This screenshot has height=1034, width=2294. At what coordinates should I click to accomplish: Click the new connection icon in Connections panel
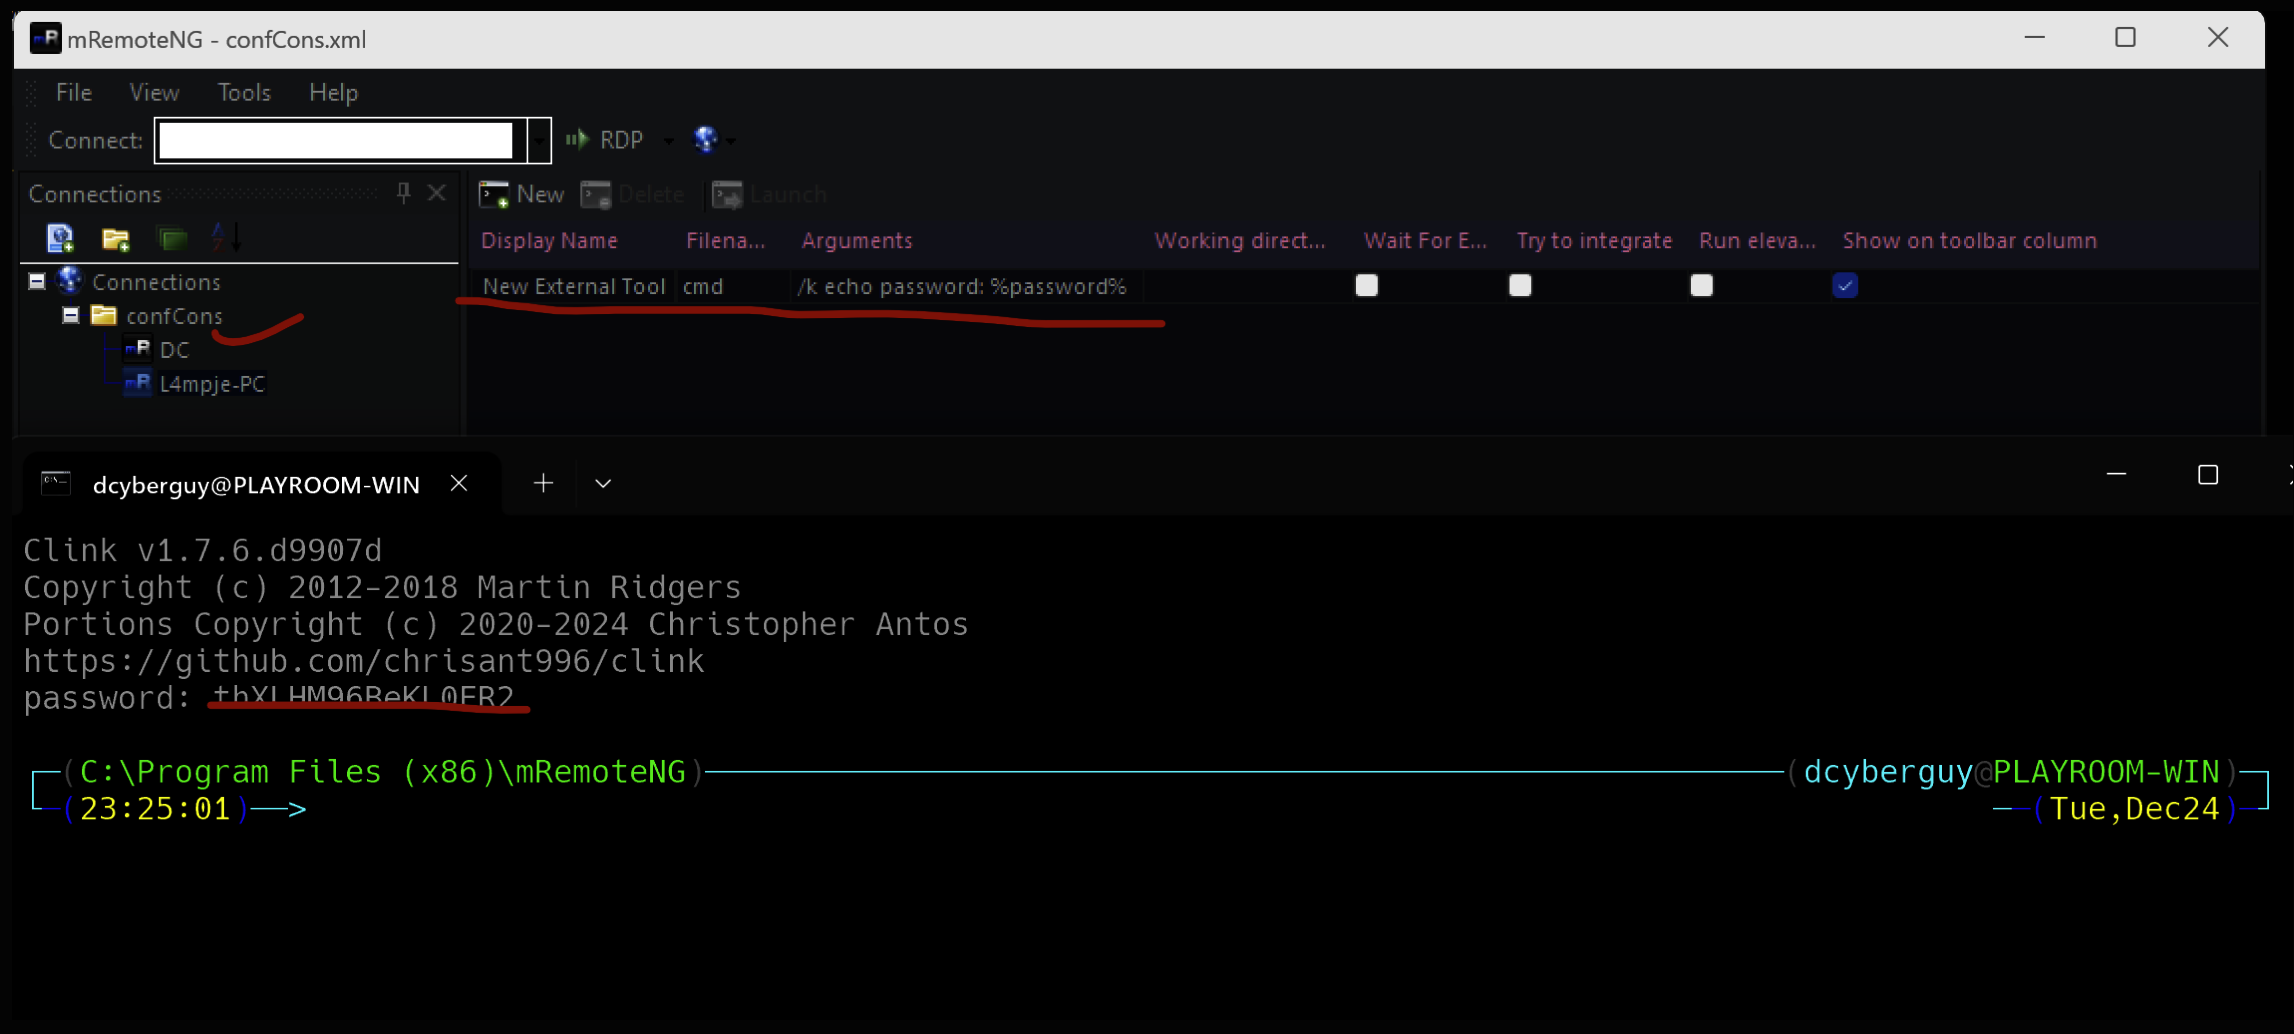(x=60, y=238)
